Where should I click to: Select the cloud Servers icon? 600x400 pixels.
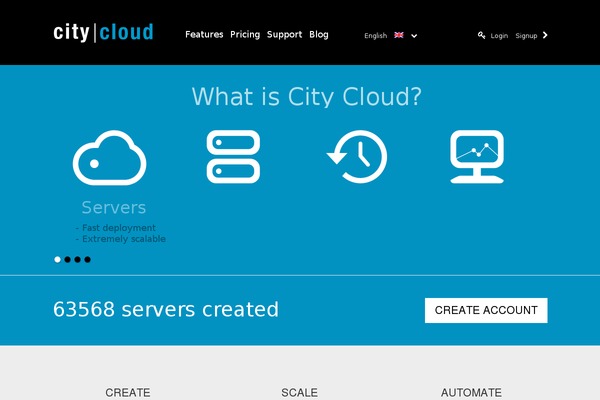[x=109, y=158]
